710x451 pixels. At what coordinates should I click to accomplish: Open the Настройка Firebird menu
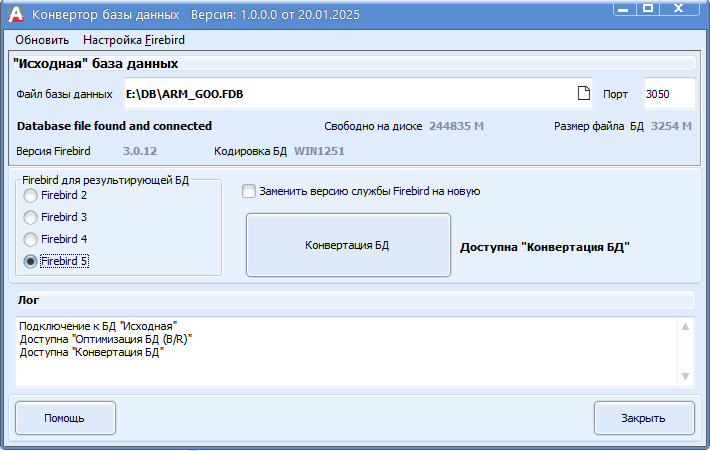(134, 40)
